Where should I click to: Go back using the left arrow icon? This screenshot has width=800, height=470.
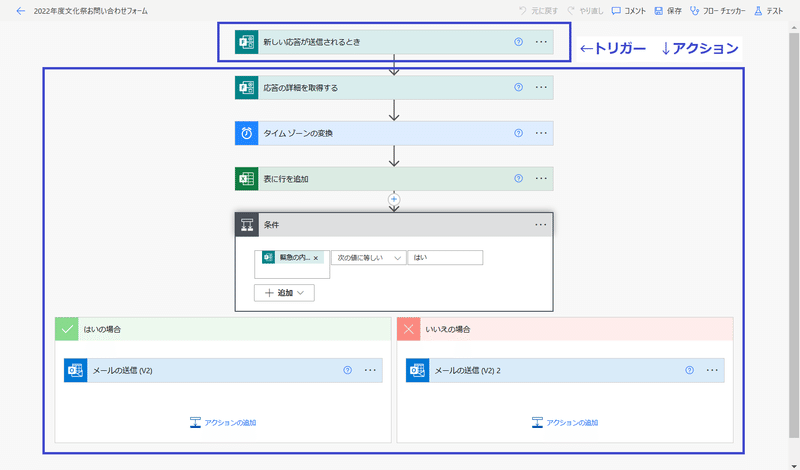(x=20, y=11)
